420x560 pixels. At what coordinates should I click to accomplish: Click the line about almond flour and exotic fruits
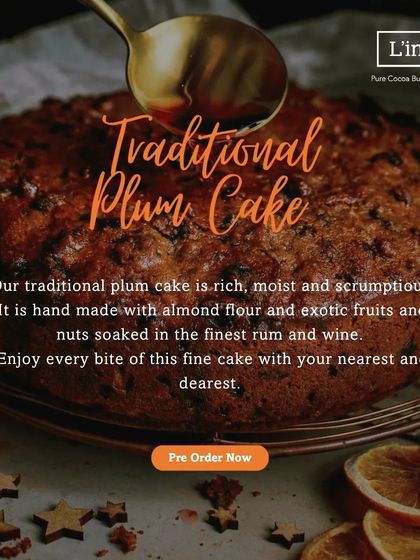click(210, 310)
